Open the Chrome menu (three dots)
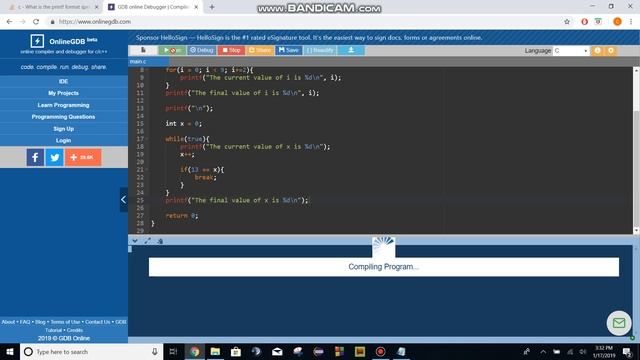The width and height of the screenshot is (640, 360). pos(631,22)
